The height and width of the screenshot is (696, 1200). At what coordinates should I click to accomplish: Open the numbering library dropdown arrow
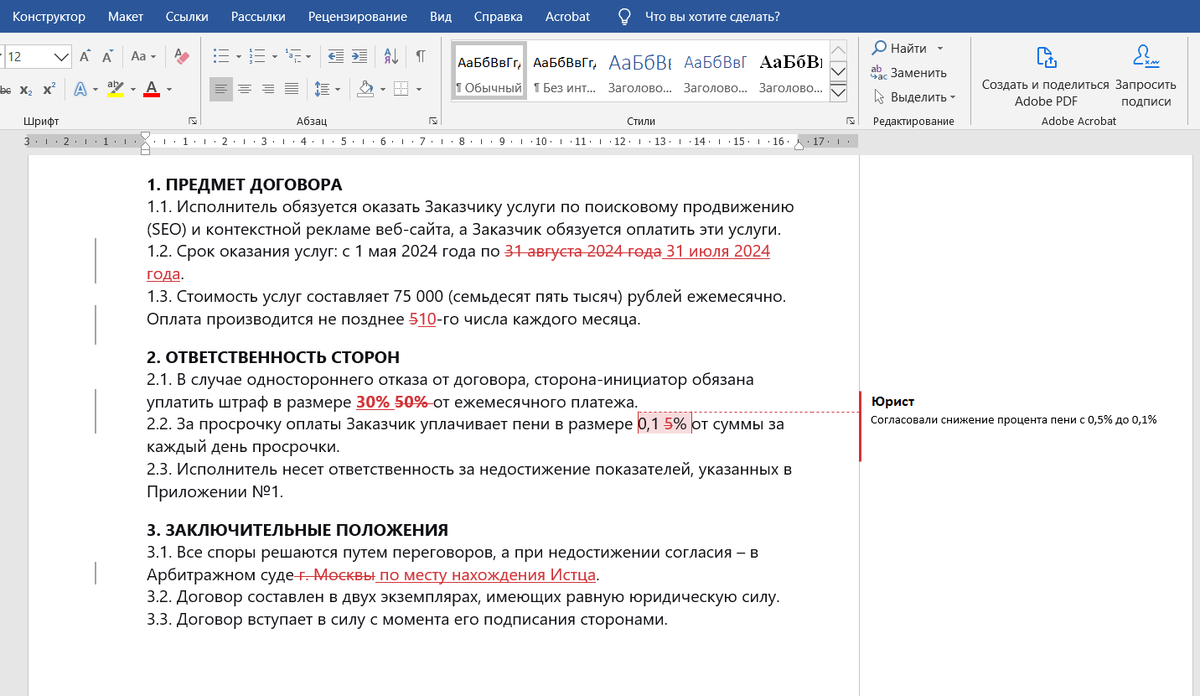click(x=273, y=56)
